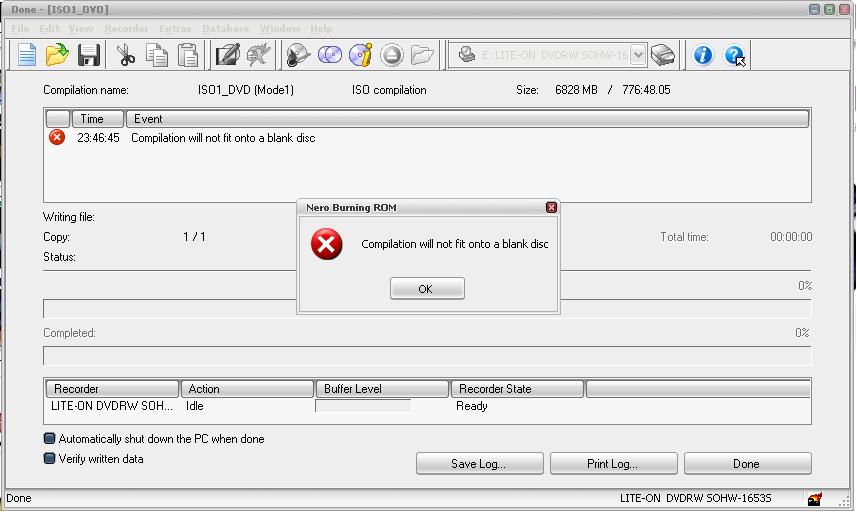Open the Window menu
This screenshot has height=512, width=857.
279,28
